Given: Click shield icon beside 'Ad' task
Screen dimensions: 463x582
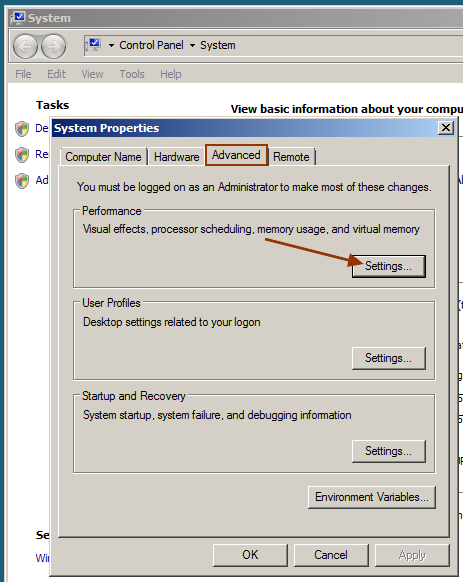Looking at the screenshot, I should [x=22, y=181].
